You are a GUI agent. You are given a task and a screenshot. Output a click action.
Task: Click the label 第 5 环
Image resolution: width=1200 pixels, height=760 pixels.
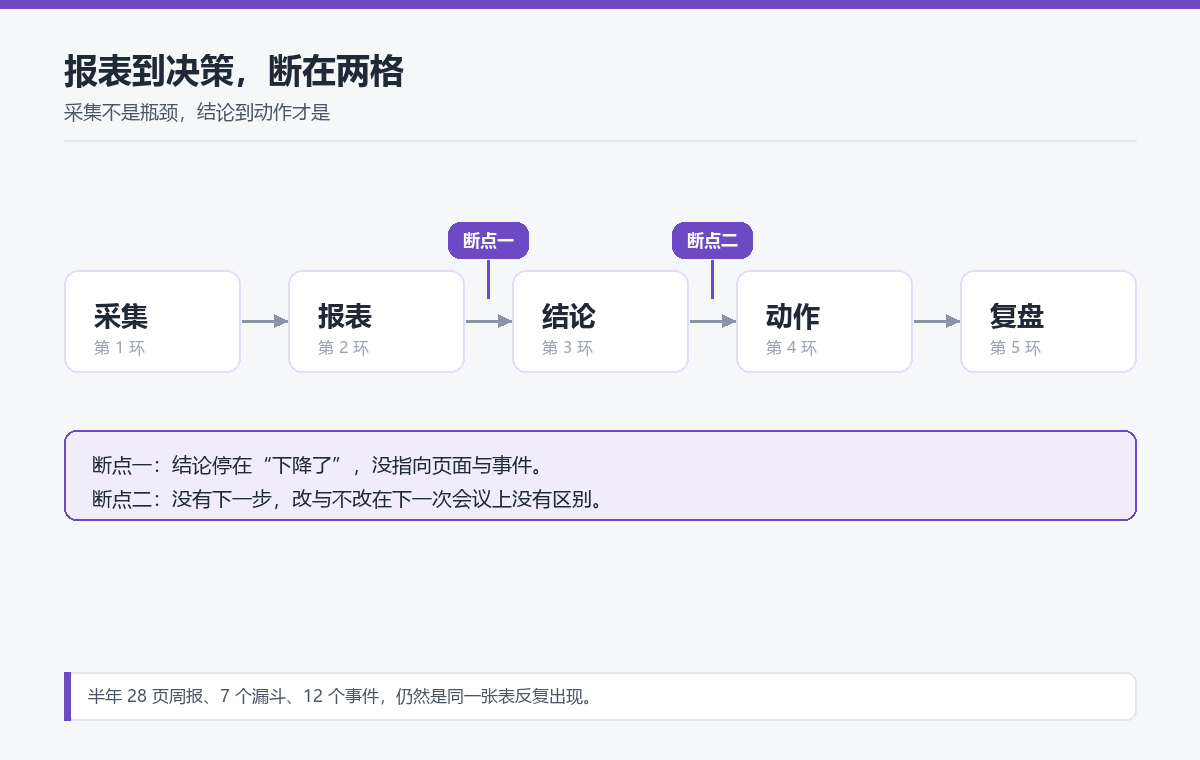point(1015,348)
